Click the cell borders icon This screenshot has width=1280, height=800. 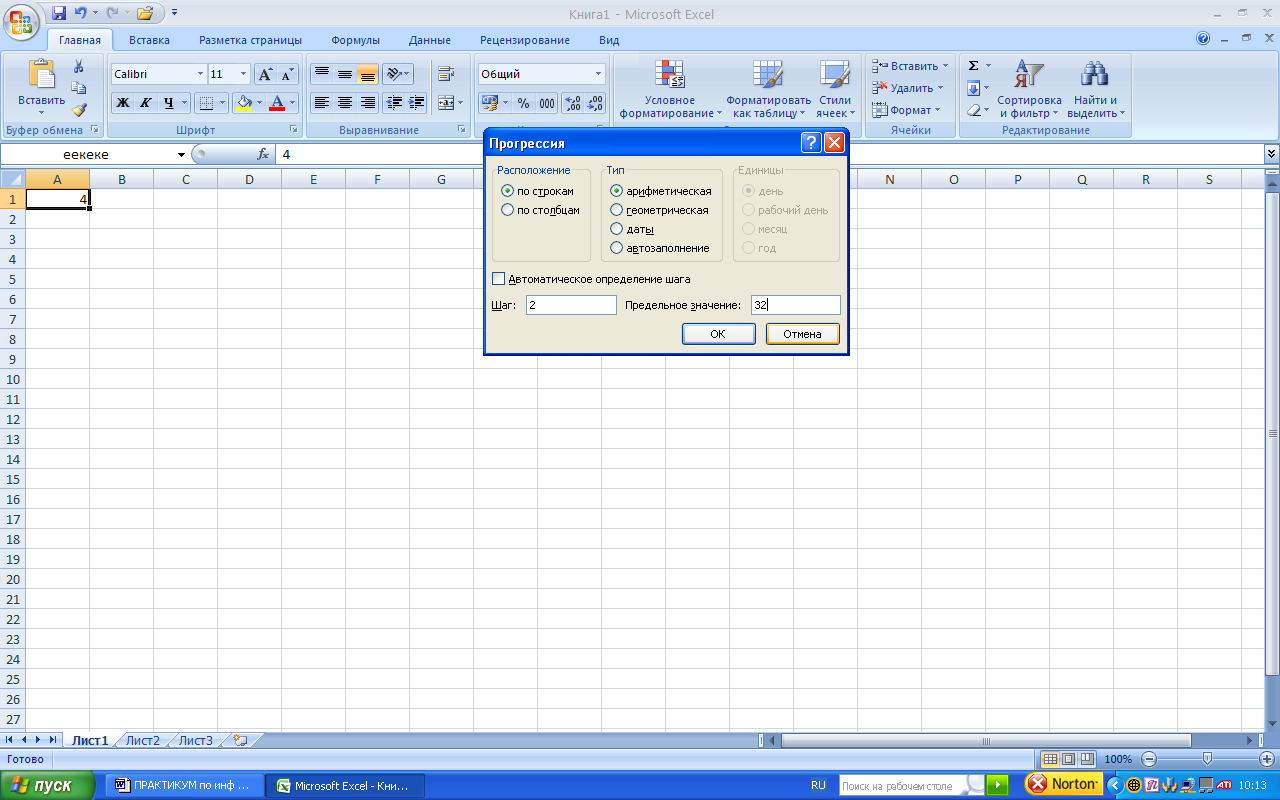tap(205, 102)
